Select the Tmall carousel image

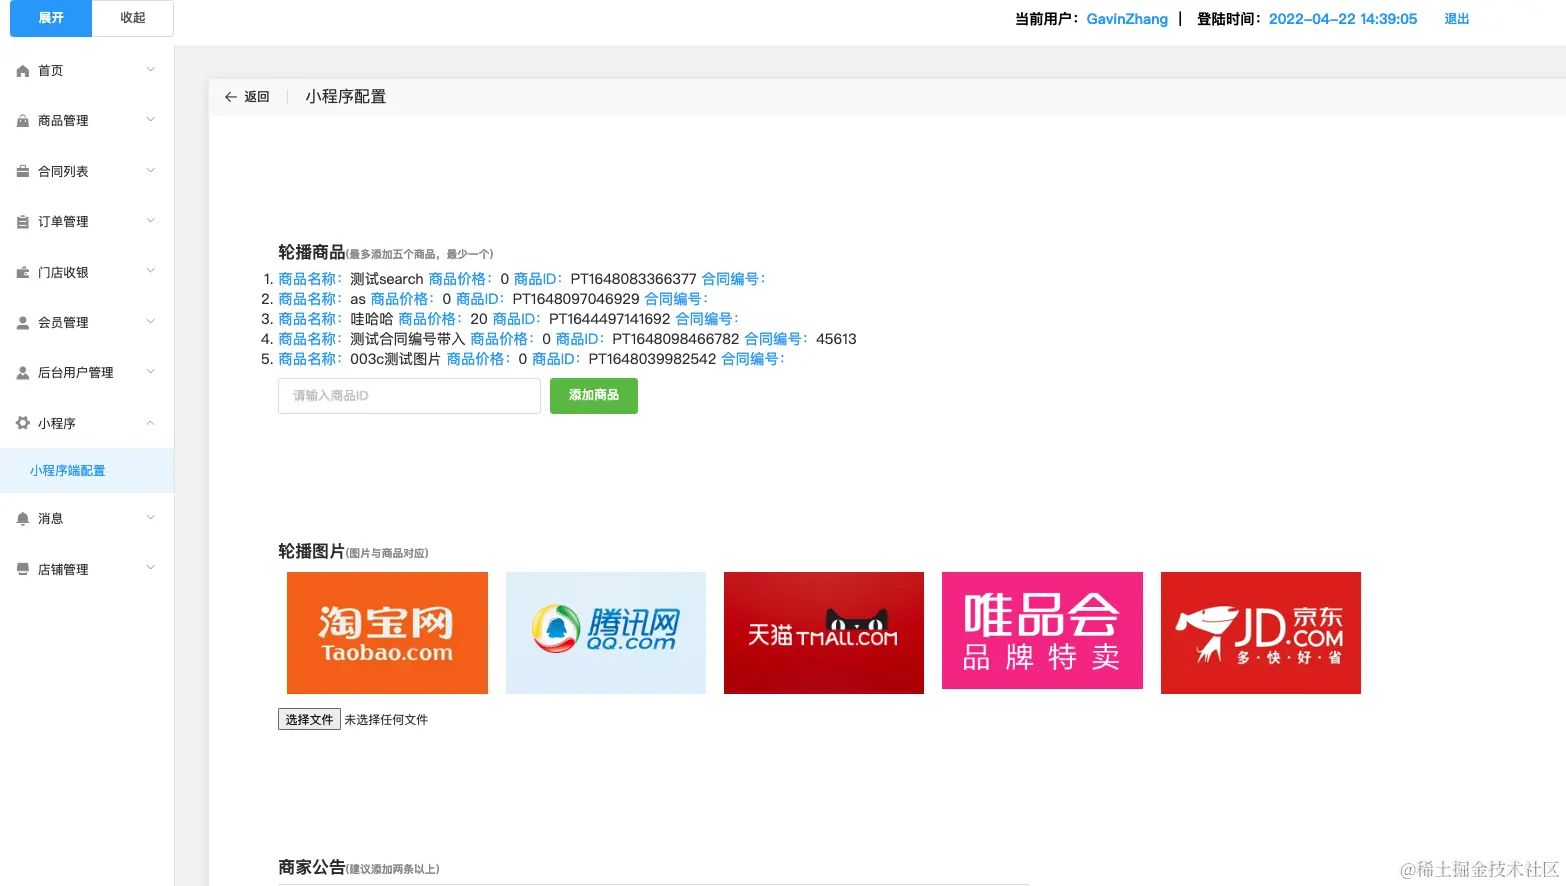824,633
